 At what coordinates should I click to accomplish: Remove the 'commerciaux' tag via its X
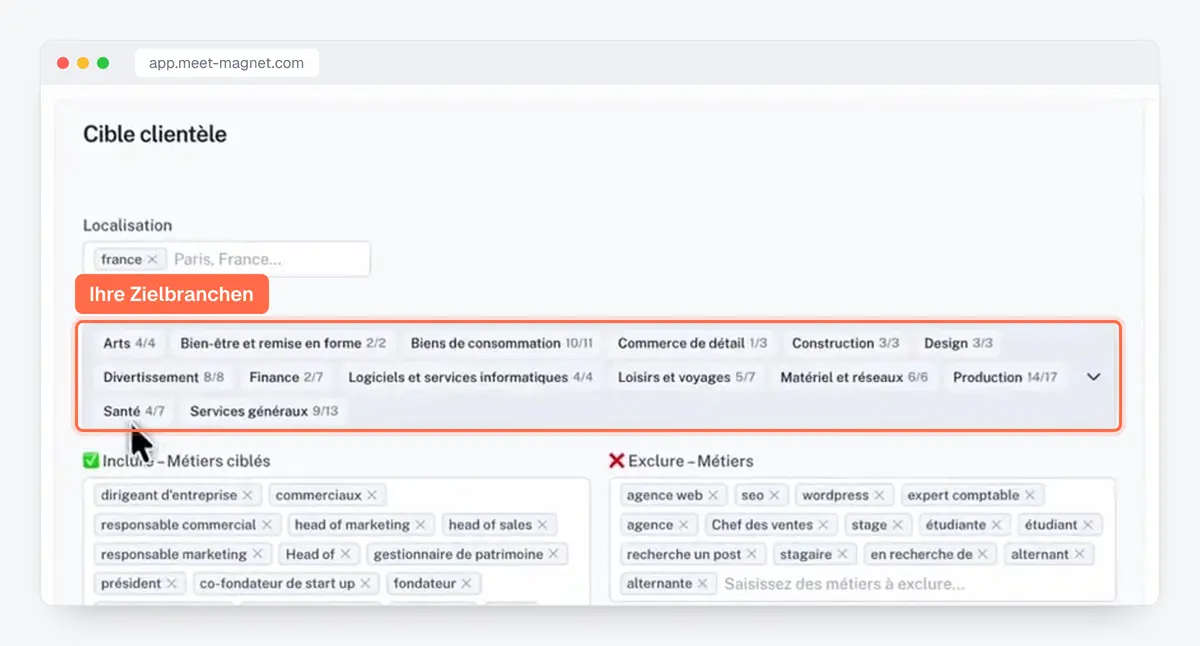[372, 495]
